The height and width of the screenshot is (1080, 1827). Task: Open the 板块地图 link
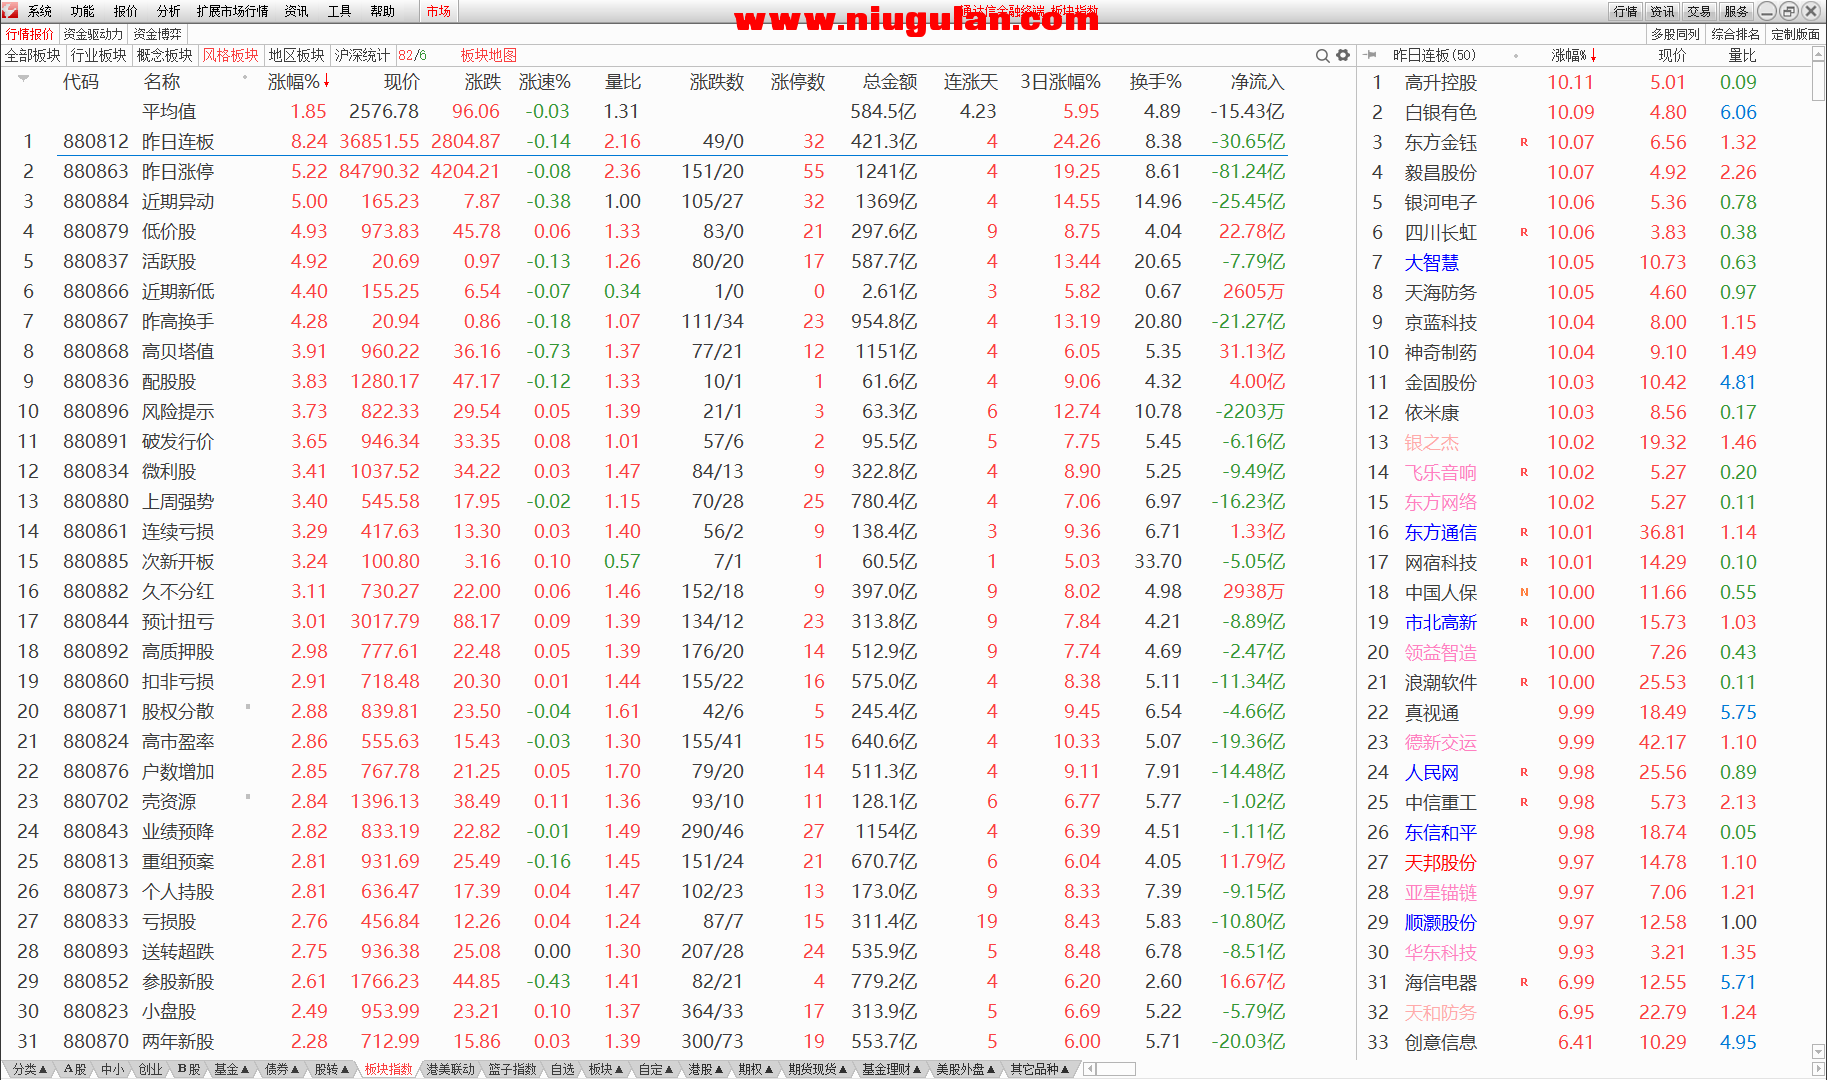pyautogui.click(x=489, y=55)
